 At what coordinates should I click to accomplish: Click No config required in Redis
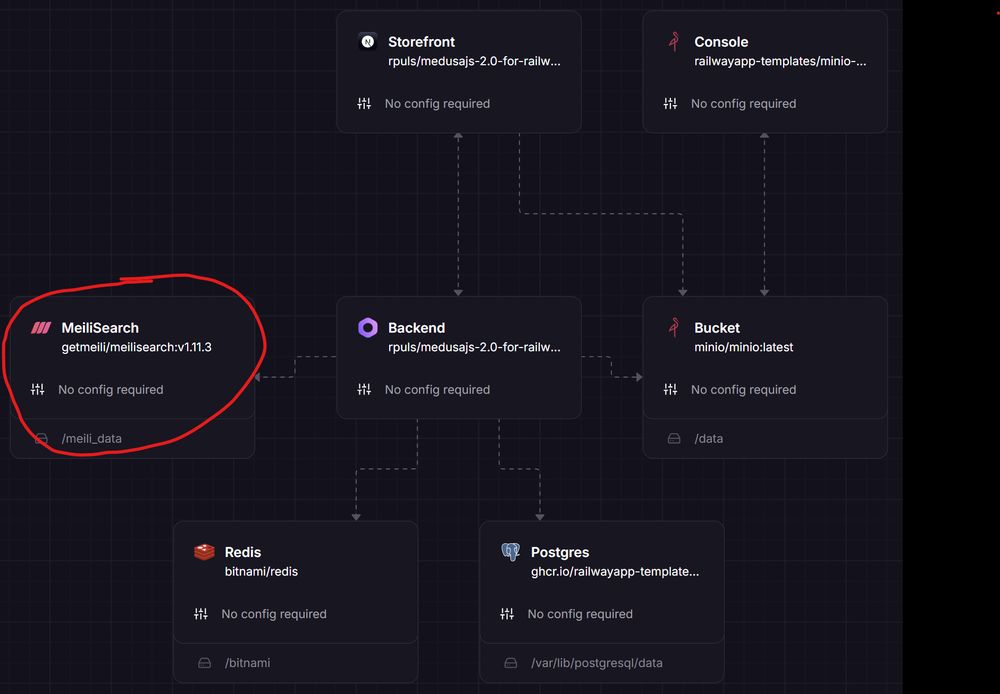coord(274,614)
